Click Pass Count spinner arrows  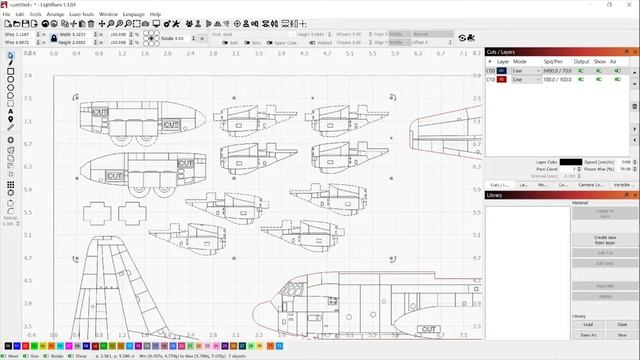pos(579,169)
